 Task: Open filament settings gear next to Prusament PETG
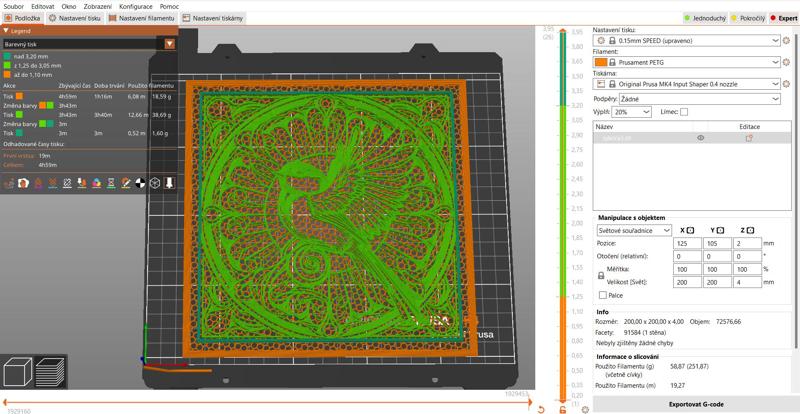coord(786,62)
